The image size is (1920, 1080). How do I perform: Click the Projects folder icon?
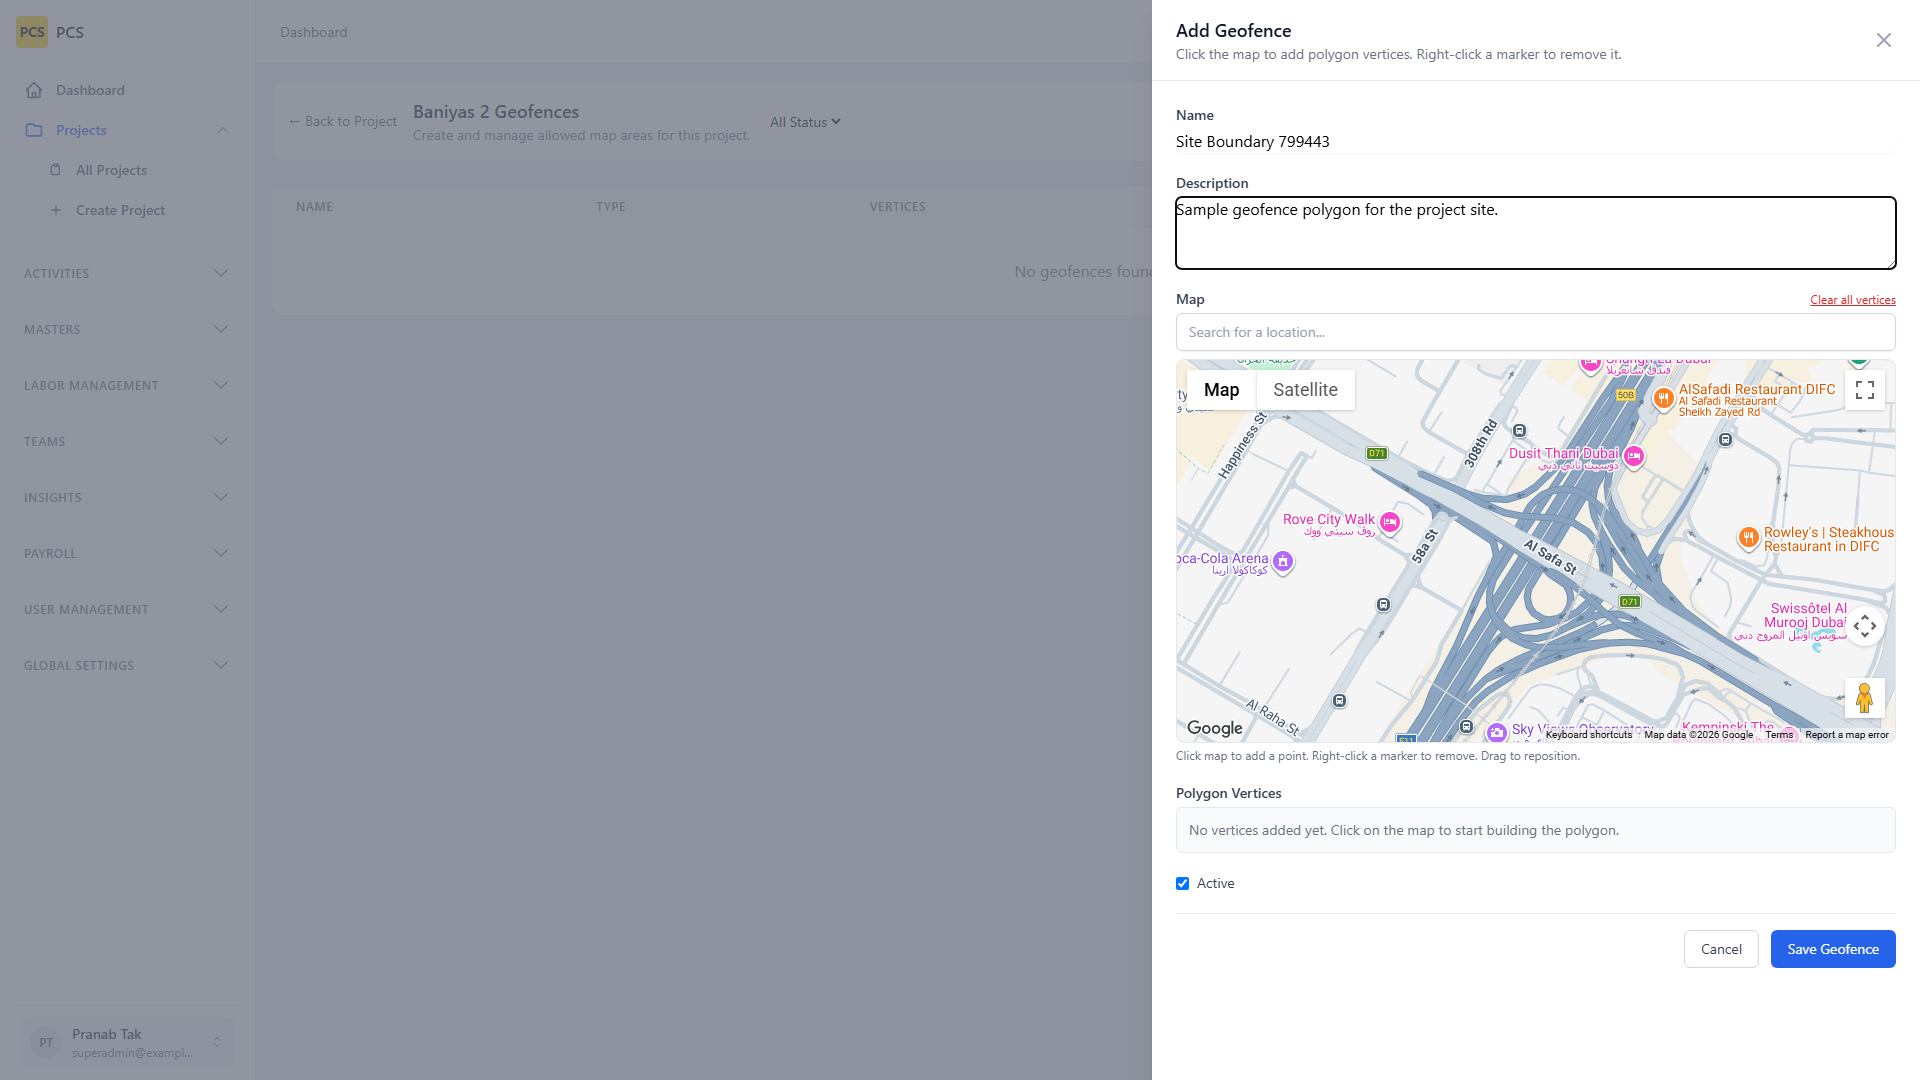tap(34, 130)
